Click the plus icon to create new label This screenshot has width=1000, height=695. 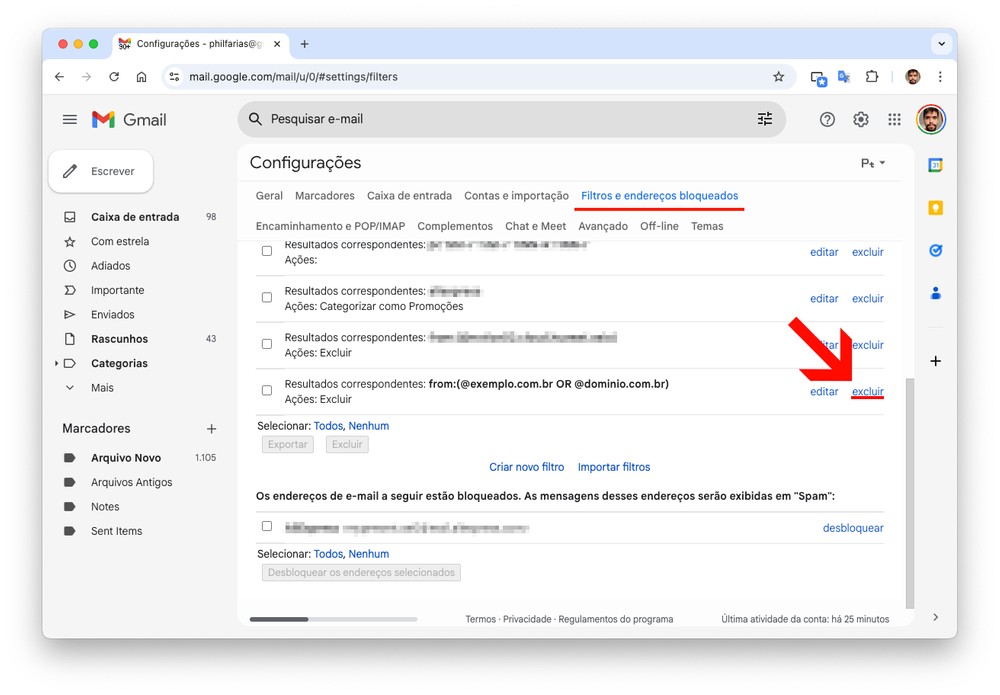point(211,428)
